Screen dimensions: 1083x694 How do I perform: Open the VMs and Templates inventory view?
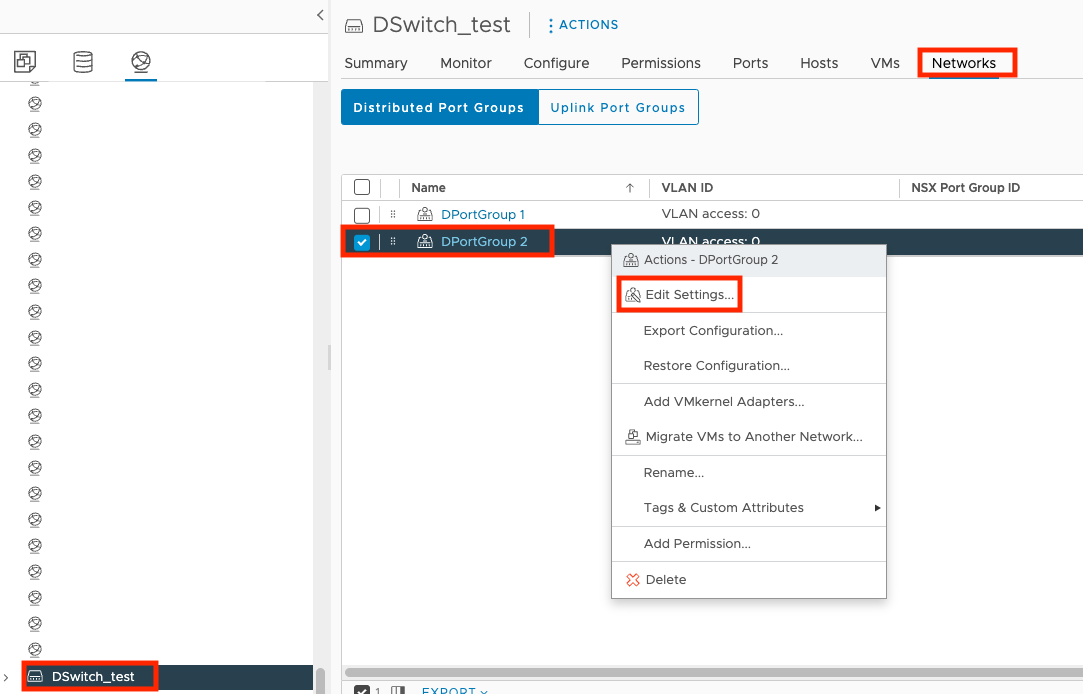point(25,62)
